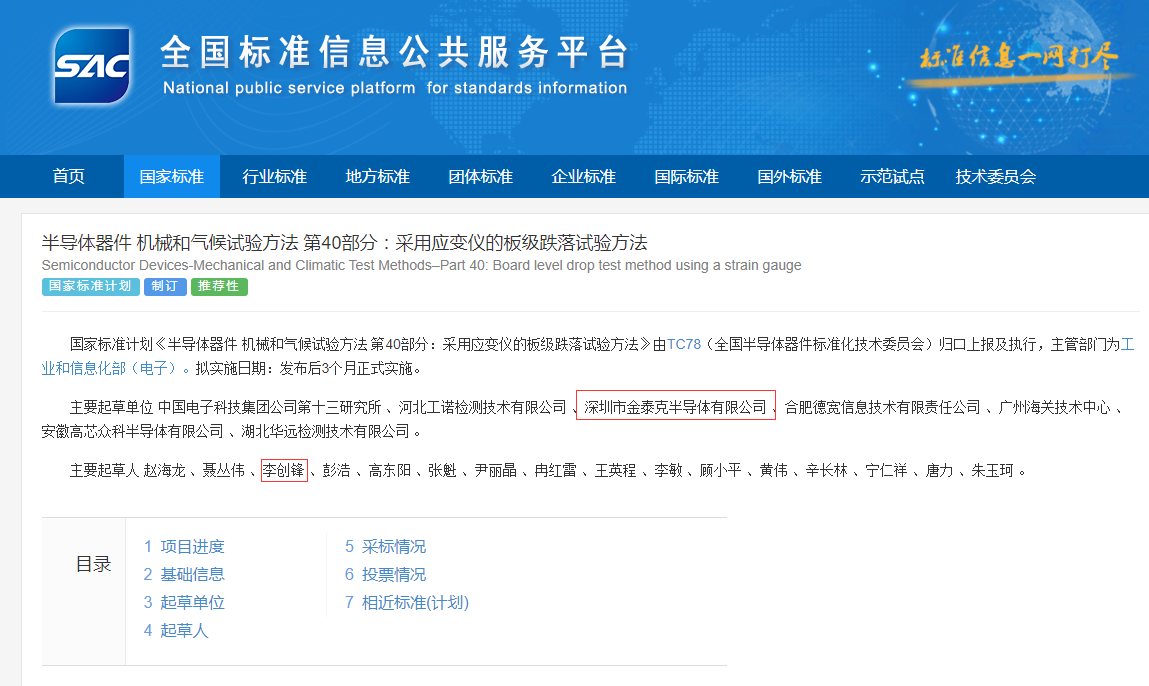1149x686 pixels.
Task: Click drafter name 聂丛伟
Action: point(223,471)
